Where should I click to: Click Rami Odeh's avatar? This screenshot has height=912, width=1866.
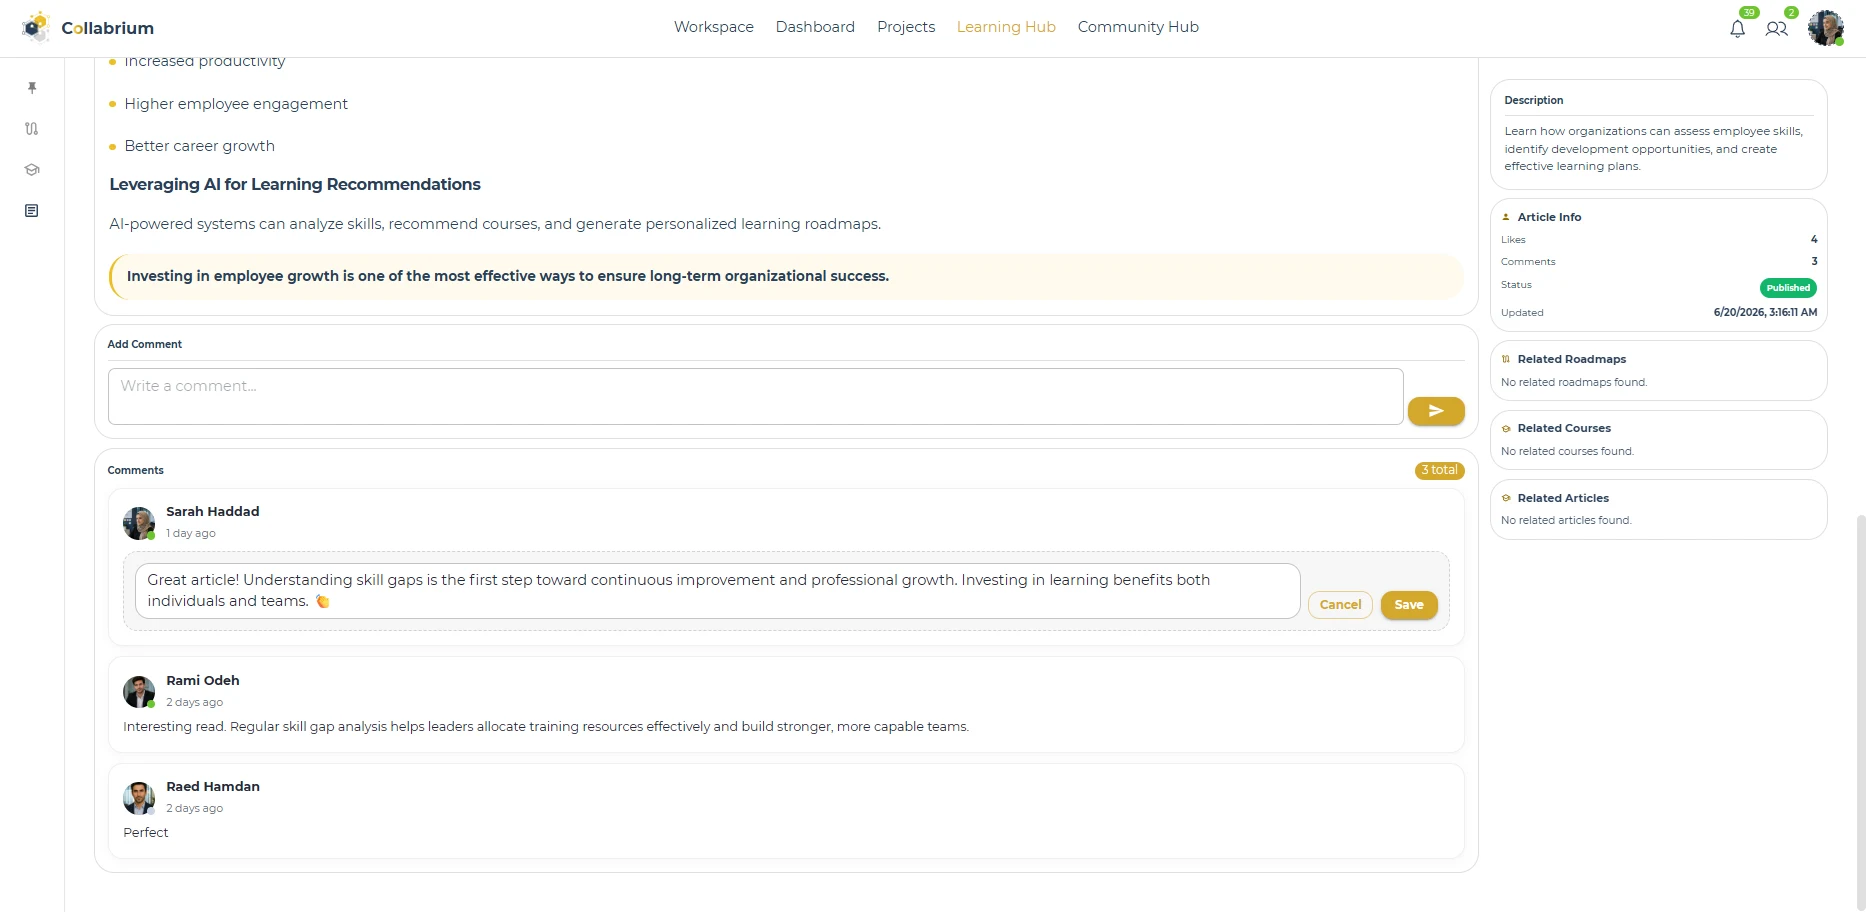[139, 692]
